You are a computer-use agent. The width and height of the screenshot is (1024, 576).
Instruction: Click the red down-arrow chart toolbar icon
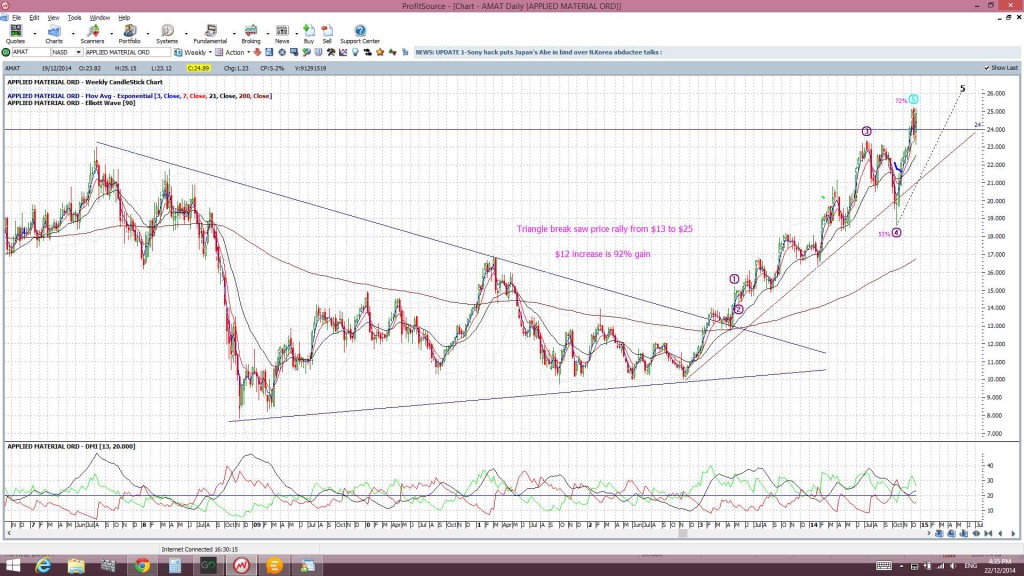pos(257,52)
